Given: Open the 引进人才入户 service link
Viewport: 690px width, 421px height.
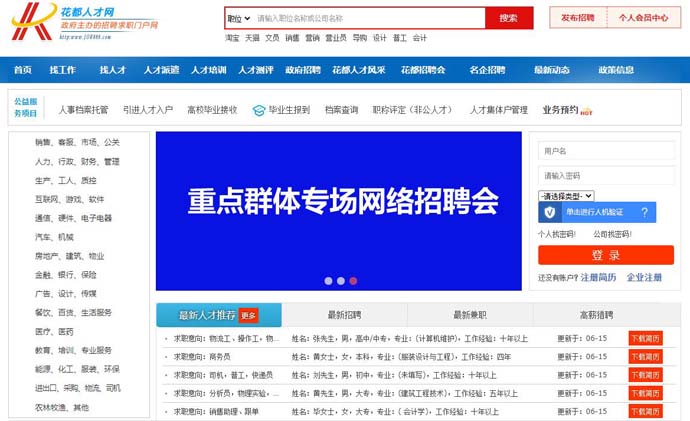Looking at the screenshot, I should pyautogui.click(x=148, y=110).
